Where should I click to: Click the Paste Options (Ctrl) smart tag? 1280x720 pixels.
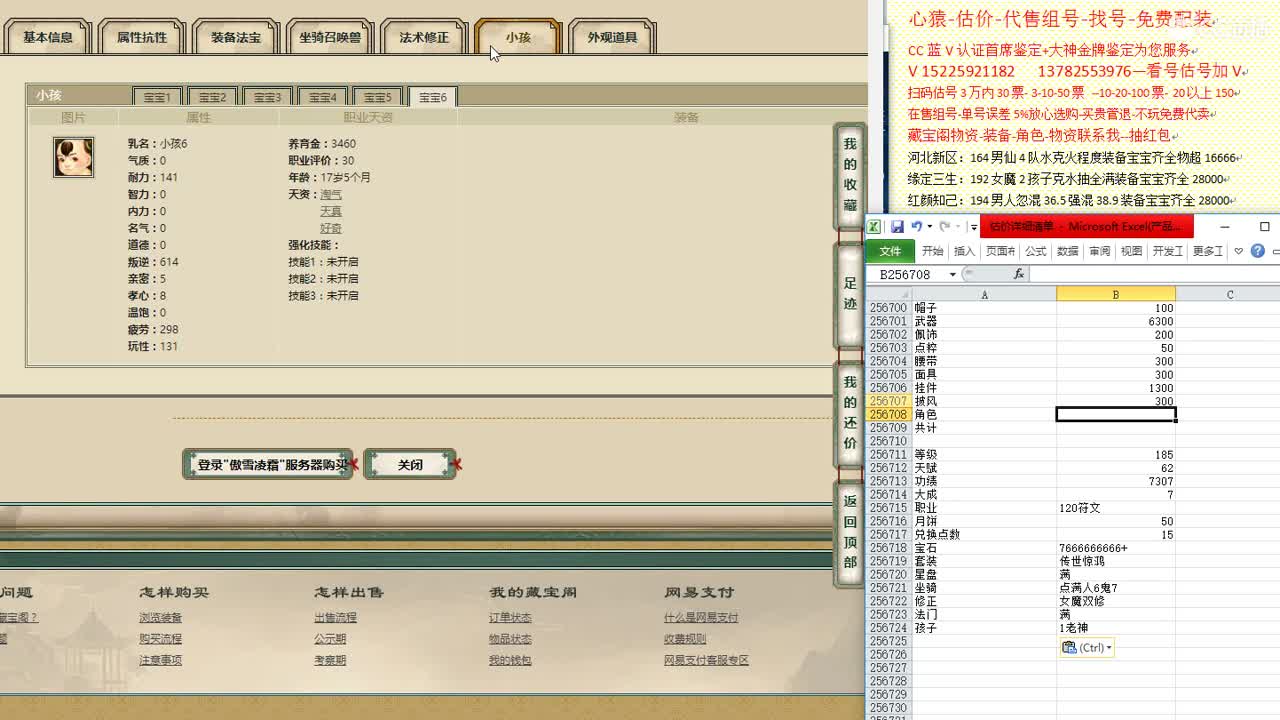(x=1086, y=648)
